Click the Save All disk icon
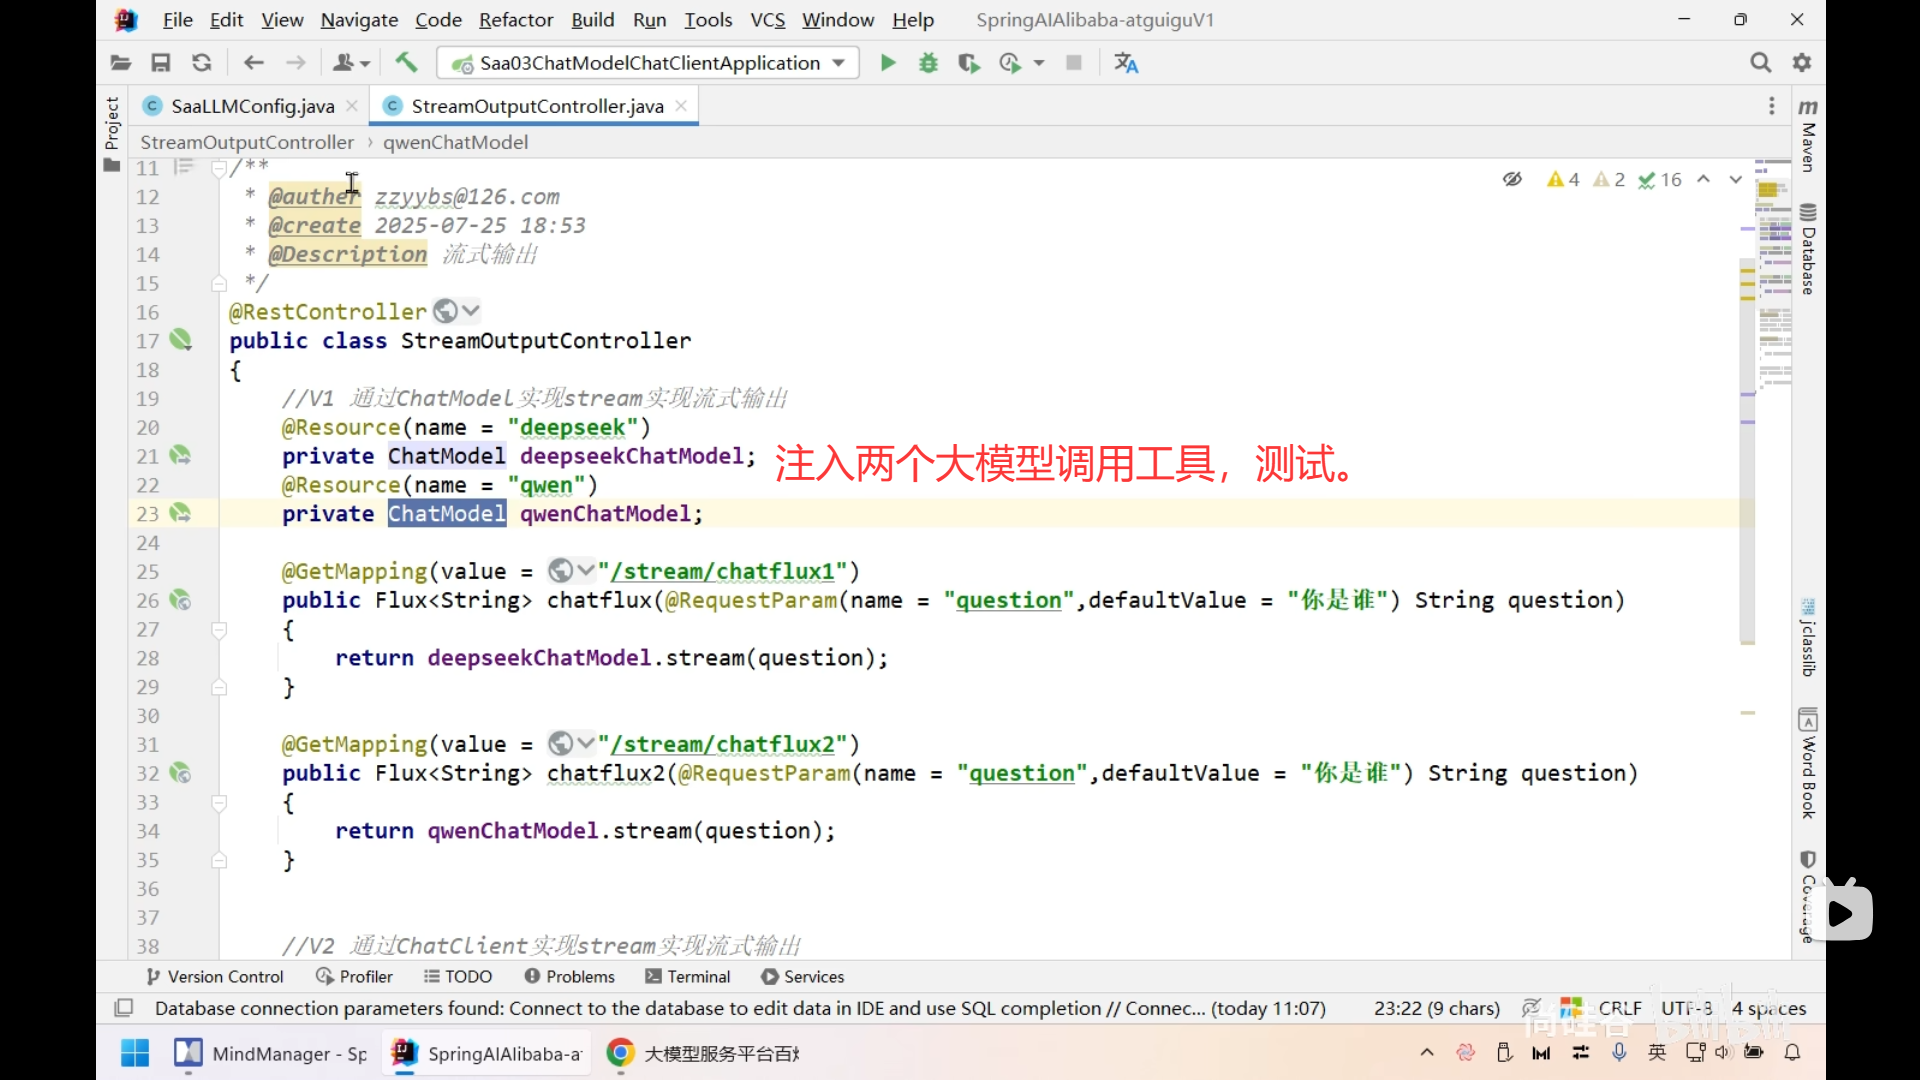1920x1080 pixels. (x=160, y=63)
